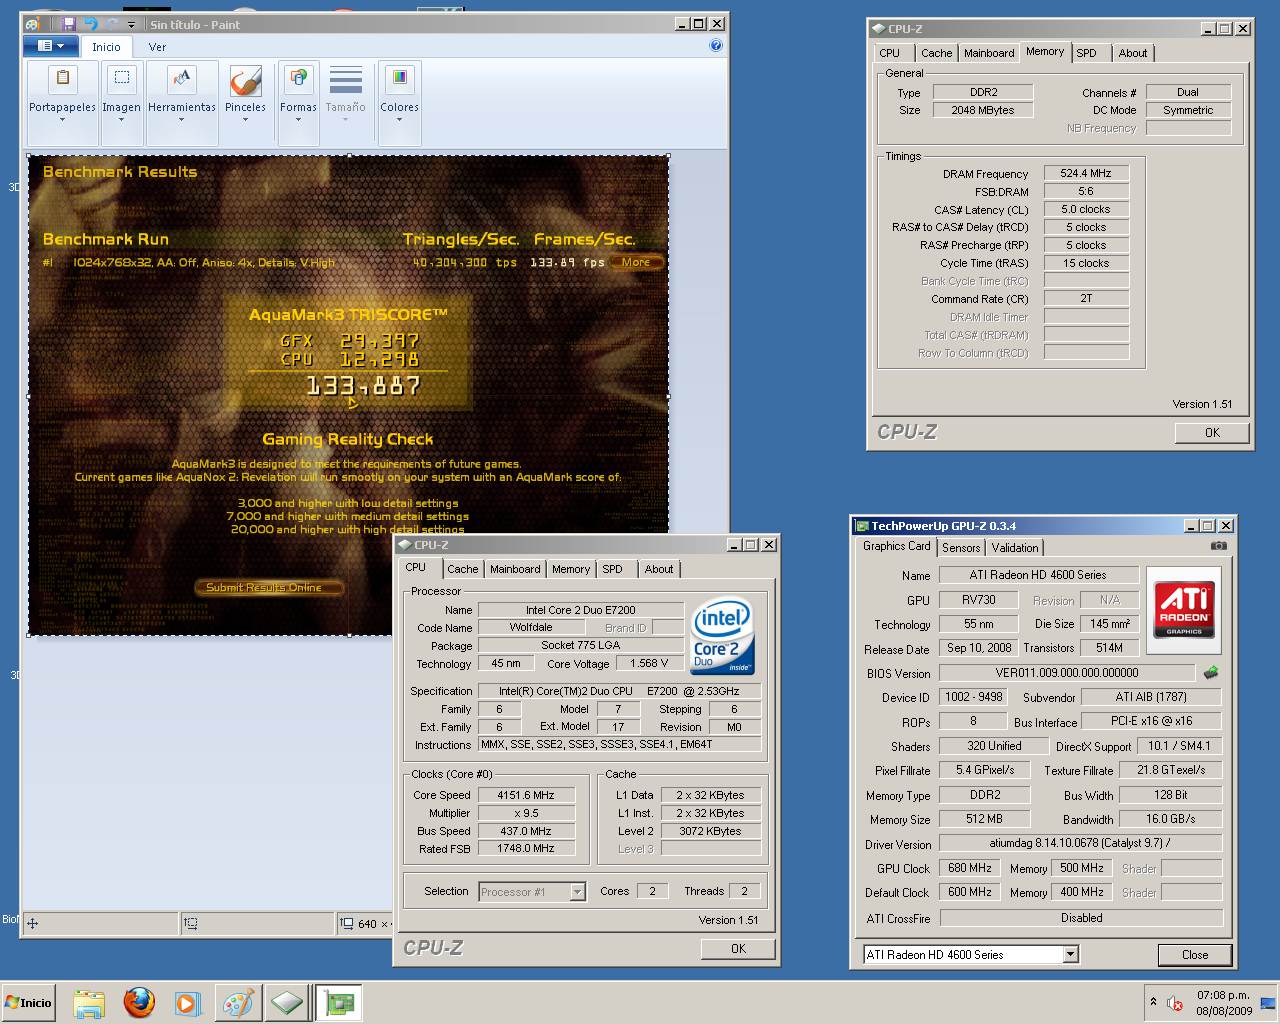Open the Cache tab in the CPU-Z memory window

[937, 53]
